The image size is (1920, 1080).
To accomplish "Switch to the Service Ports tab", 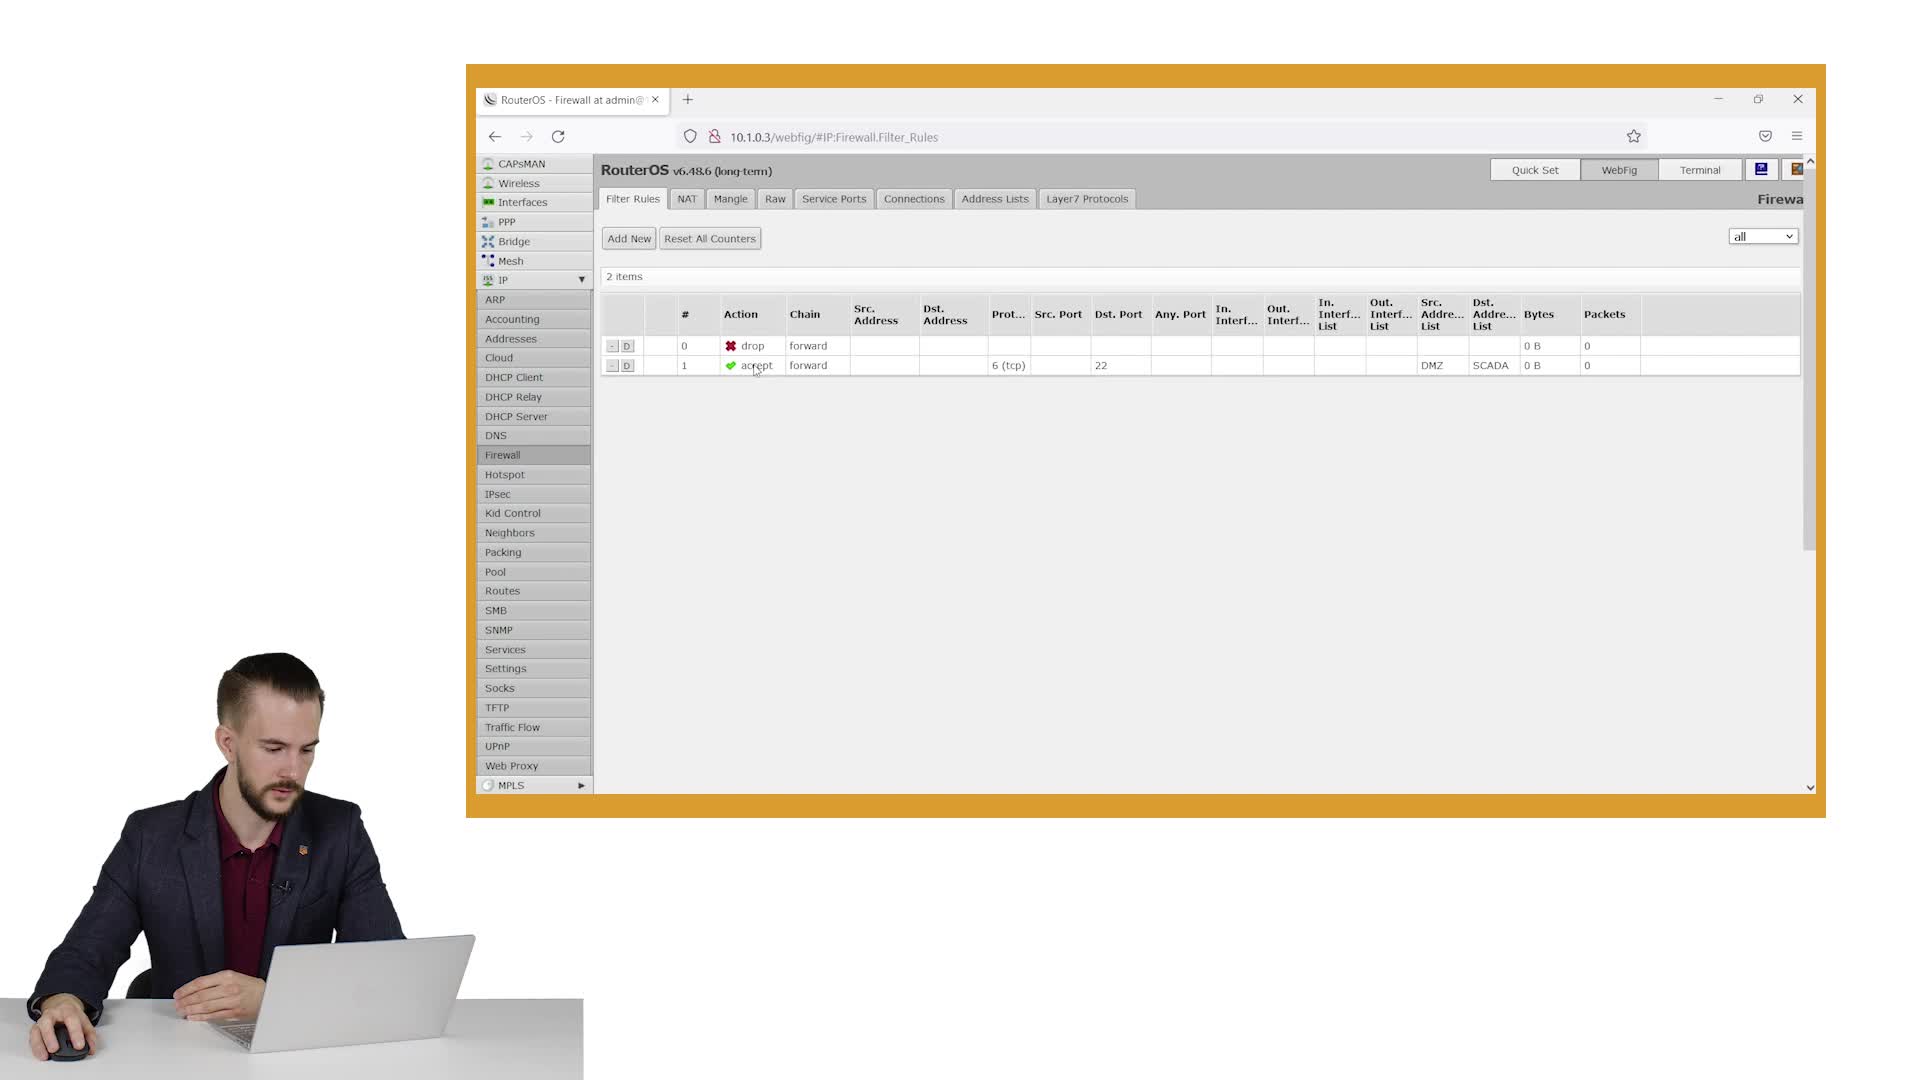I will tap(834, 199).
